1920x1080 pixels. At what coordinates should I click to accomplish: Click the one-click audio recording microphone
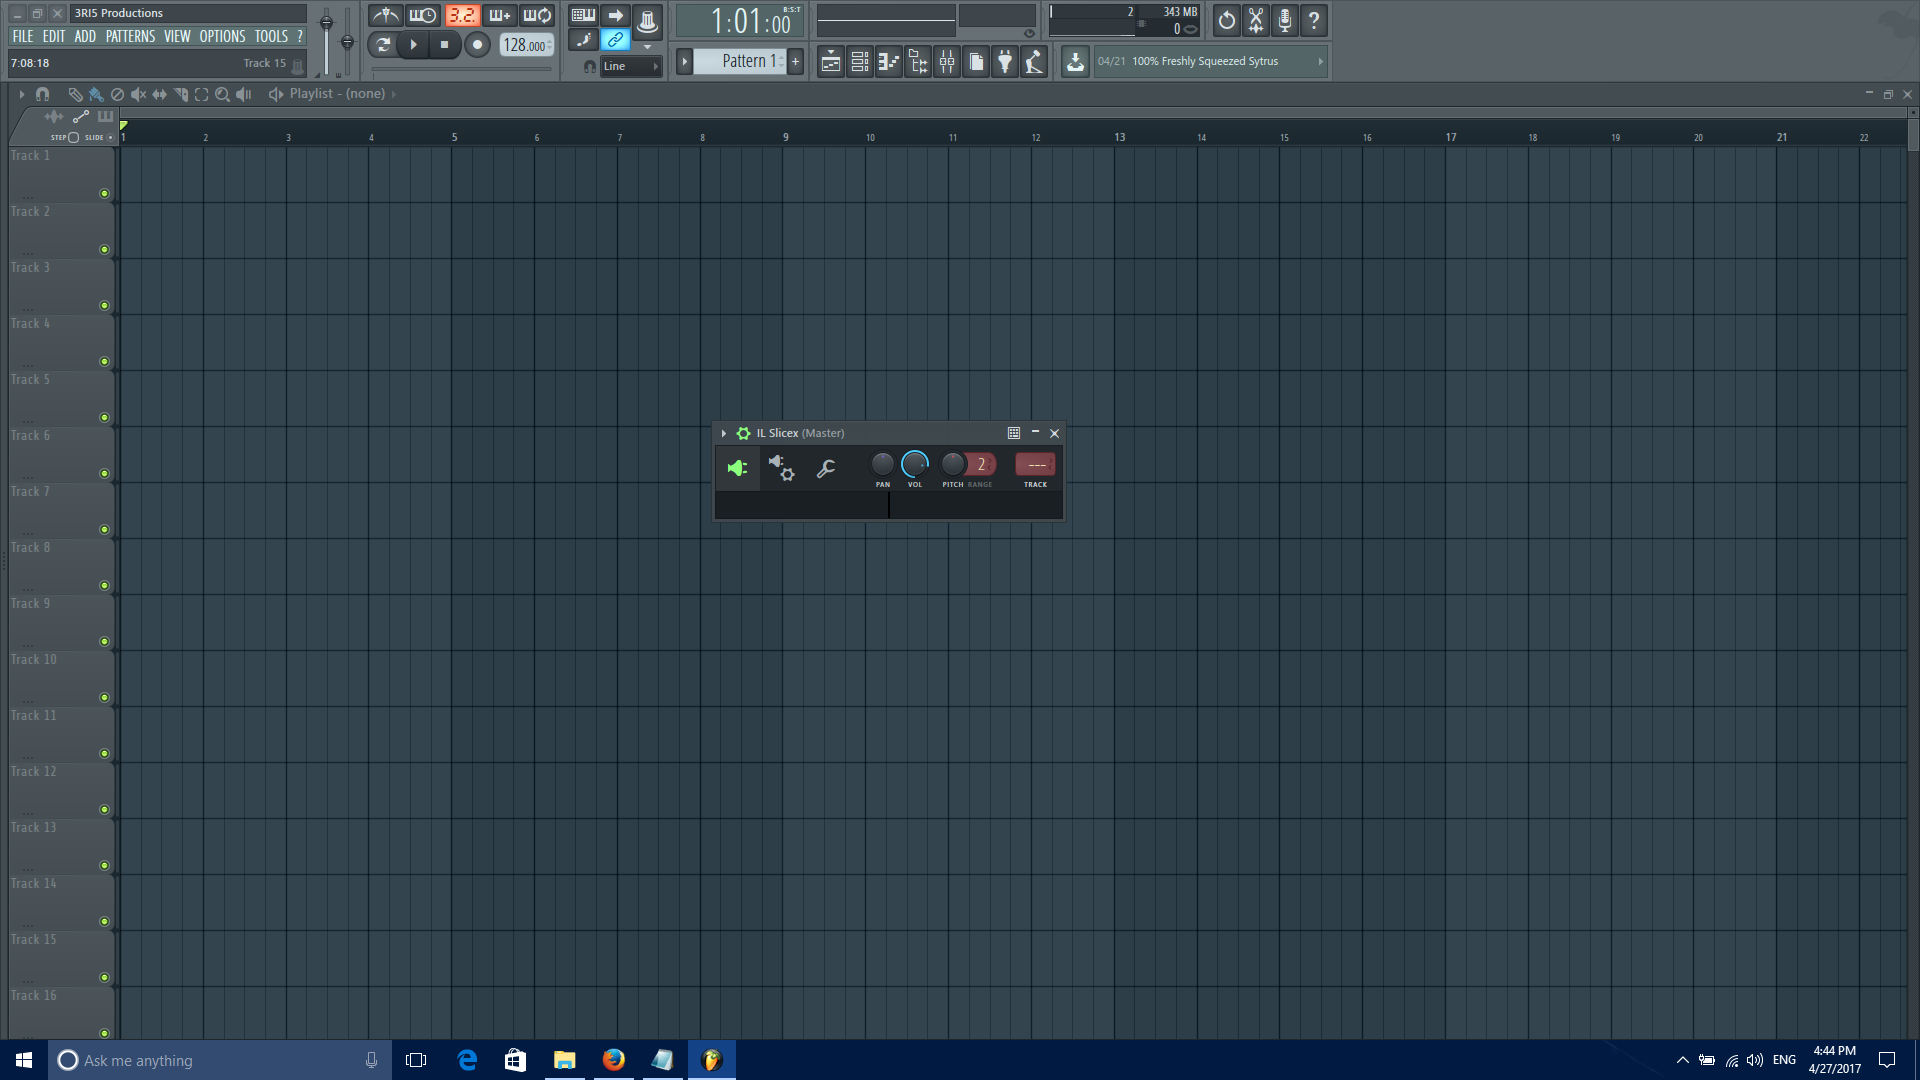click(1285, 20)
